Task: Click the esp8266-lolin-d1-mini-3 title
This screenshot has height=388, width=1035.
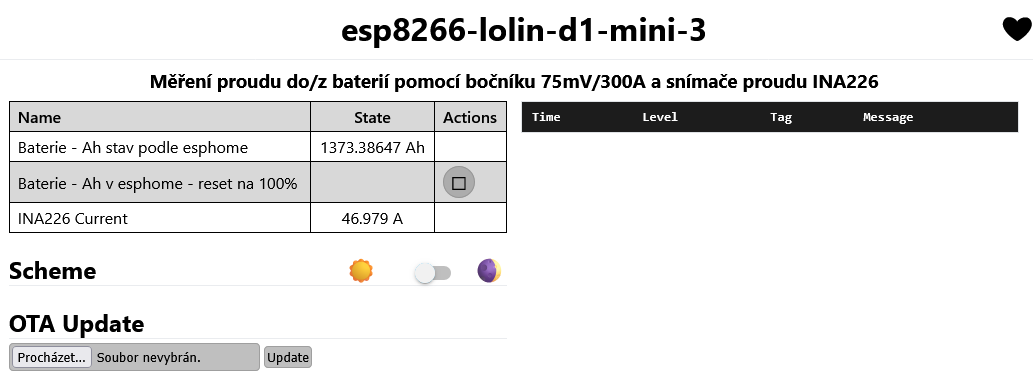Action: click(523, 30)
